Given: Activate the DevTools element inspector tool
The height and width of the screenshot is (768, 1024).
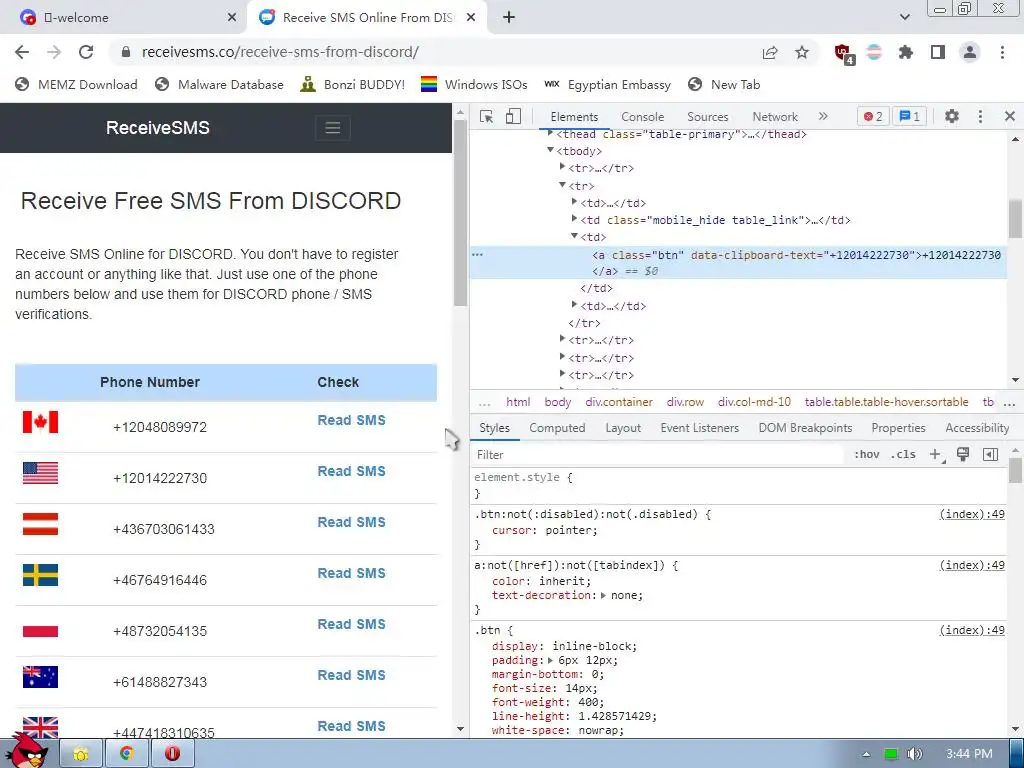Looking at the screenshot, I should [487, 116].
